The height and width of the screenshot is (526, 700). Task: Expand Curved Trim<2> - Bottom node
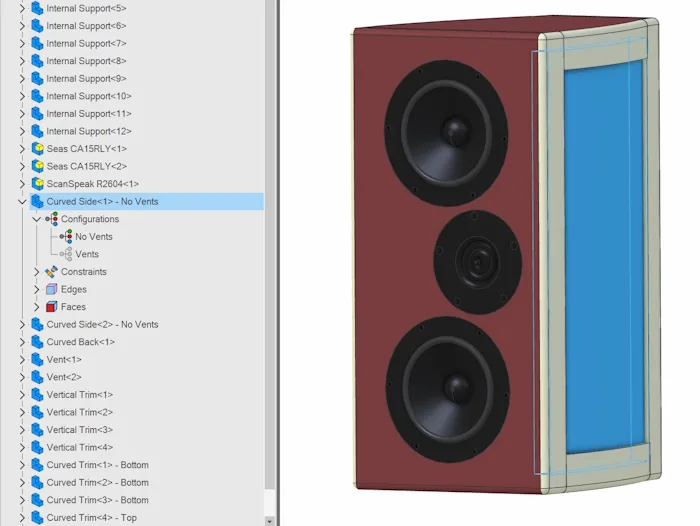[22, 482]
